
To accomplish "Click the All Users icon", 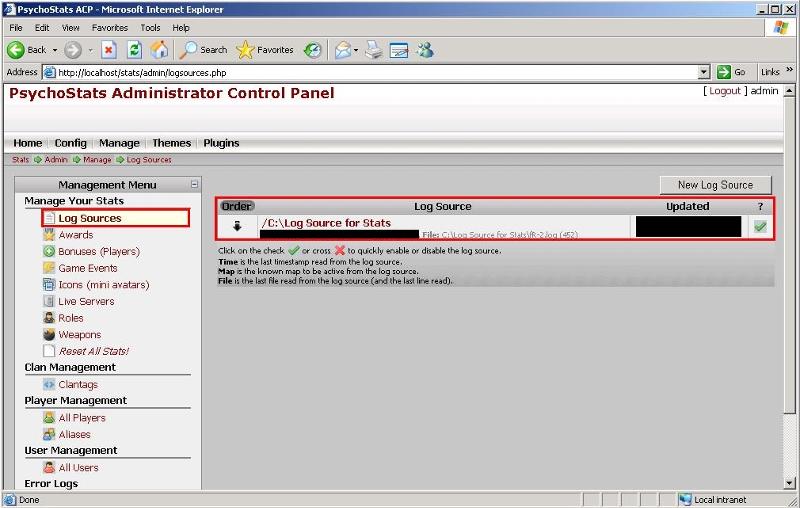I will pos(49,468).
